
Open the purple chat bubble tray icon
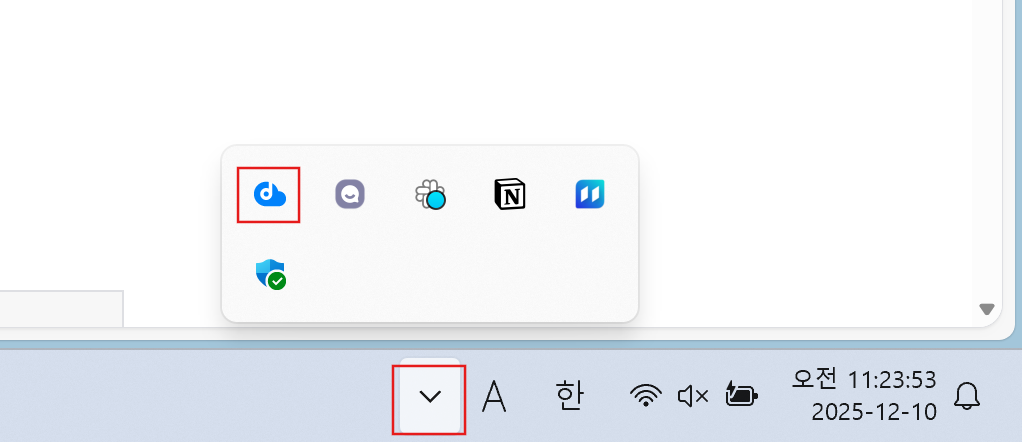[x=350, y=194]
